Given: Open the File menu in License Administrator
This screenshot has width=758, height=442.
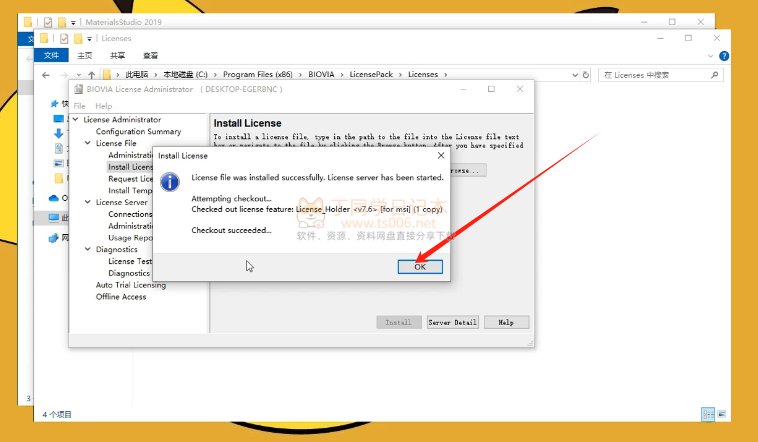Looking at the screenshot, I should (x=79, y=106).
